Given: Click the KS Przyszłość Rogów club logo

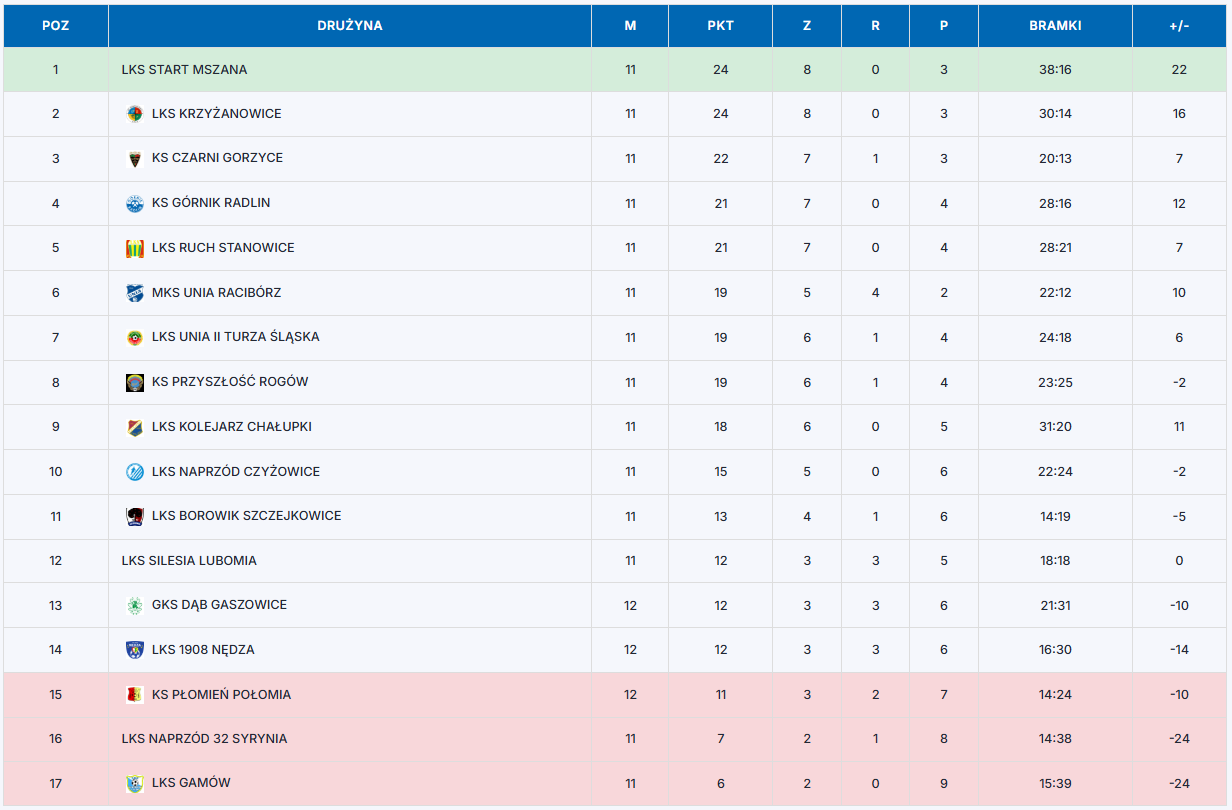Looking at the screenshot, I should [x=134, y=382].
